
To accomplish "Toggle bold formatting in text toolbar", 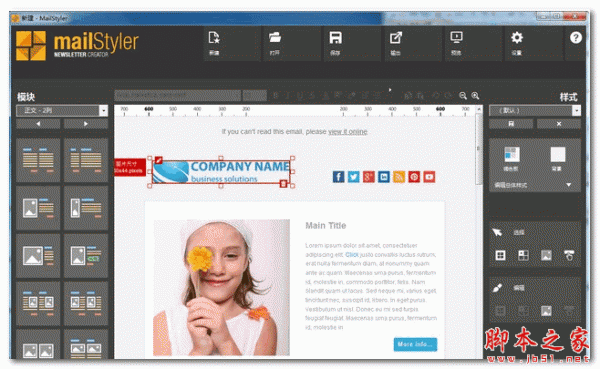I will pos(276,96).
